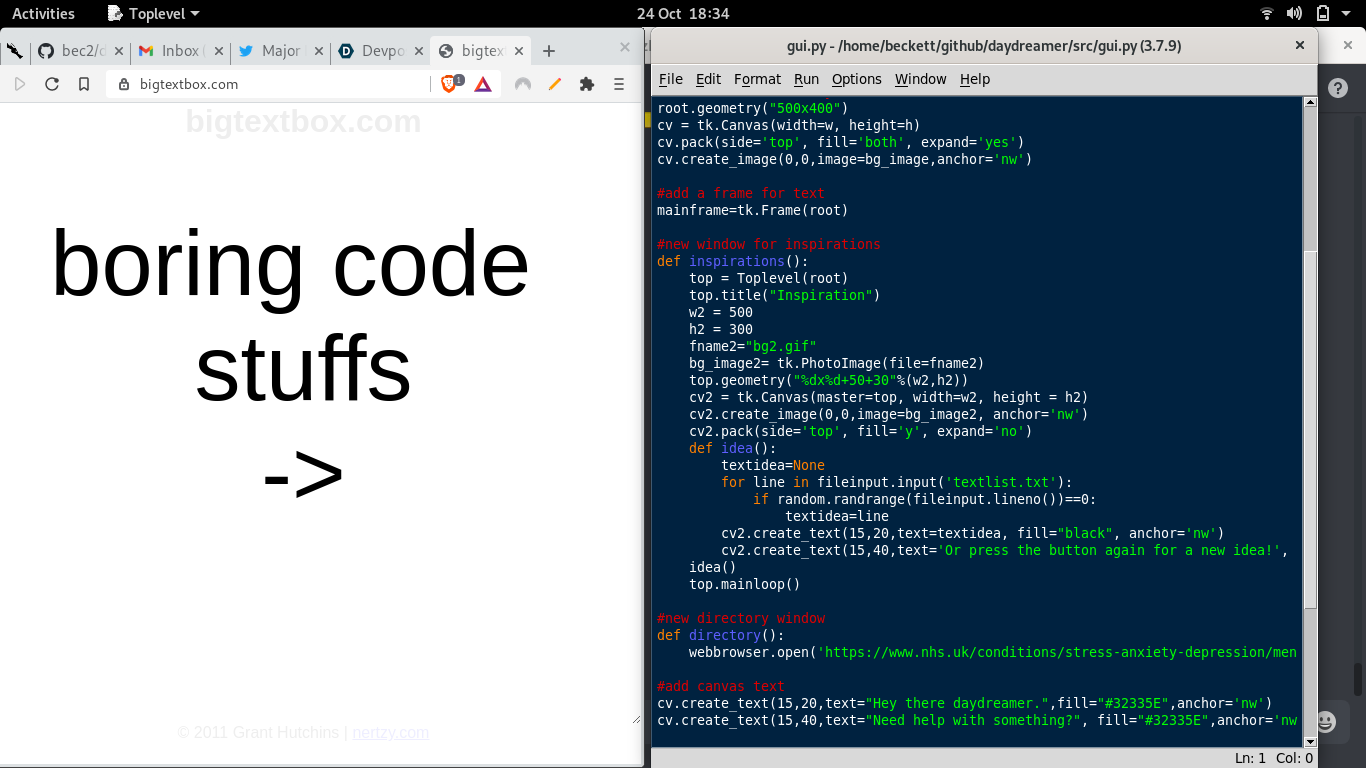This screenshot has width=1366, height=768.
Task: Open the Options menu in IDLE
Action: pyautogui.click(x=857, y=79)
